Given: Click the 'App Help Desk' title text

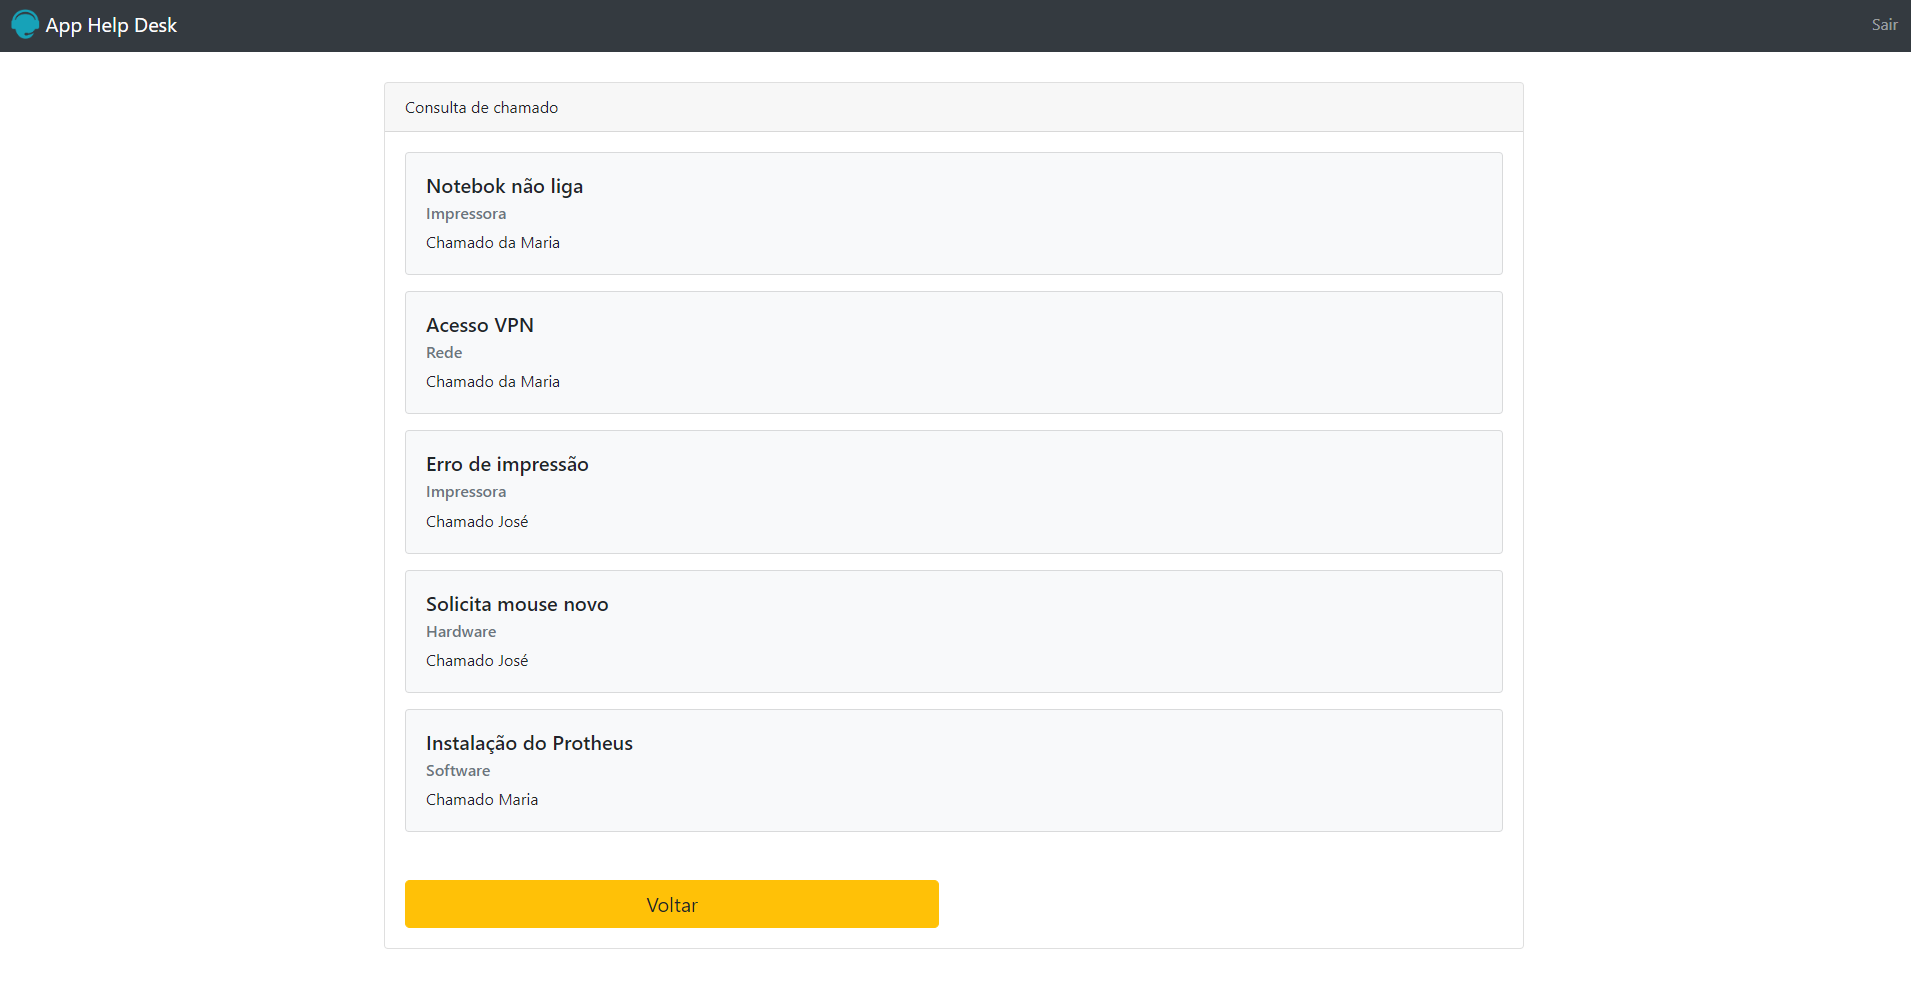Looking at the screenshot, I should pos(112,24).
